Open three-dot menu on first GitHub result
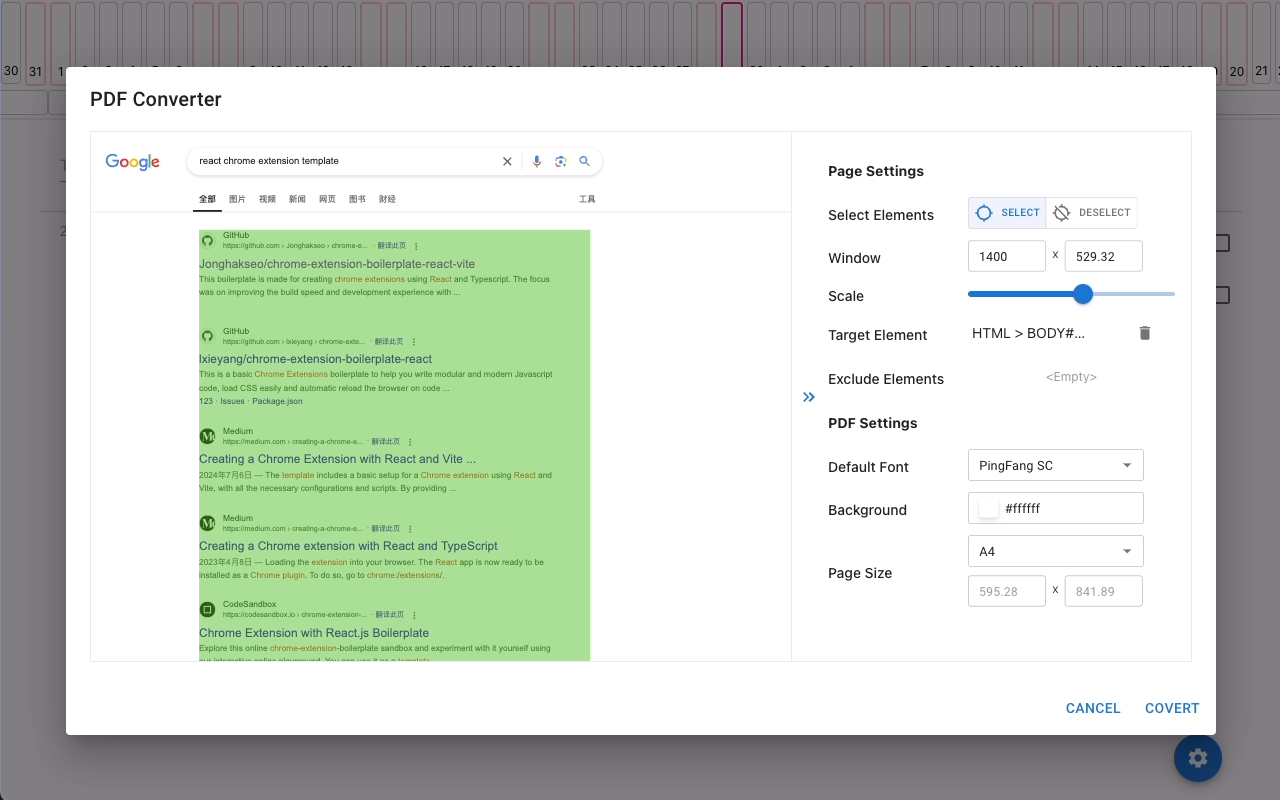 (416, 246)
